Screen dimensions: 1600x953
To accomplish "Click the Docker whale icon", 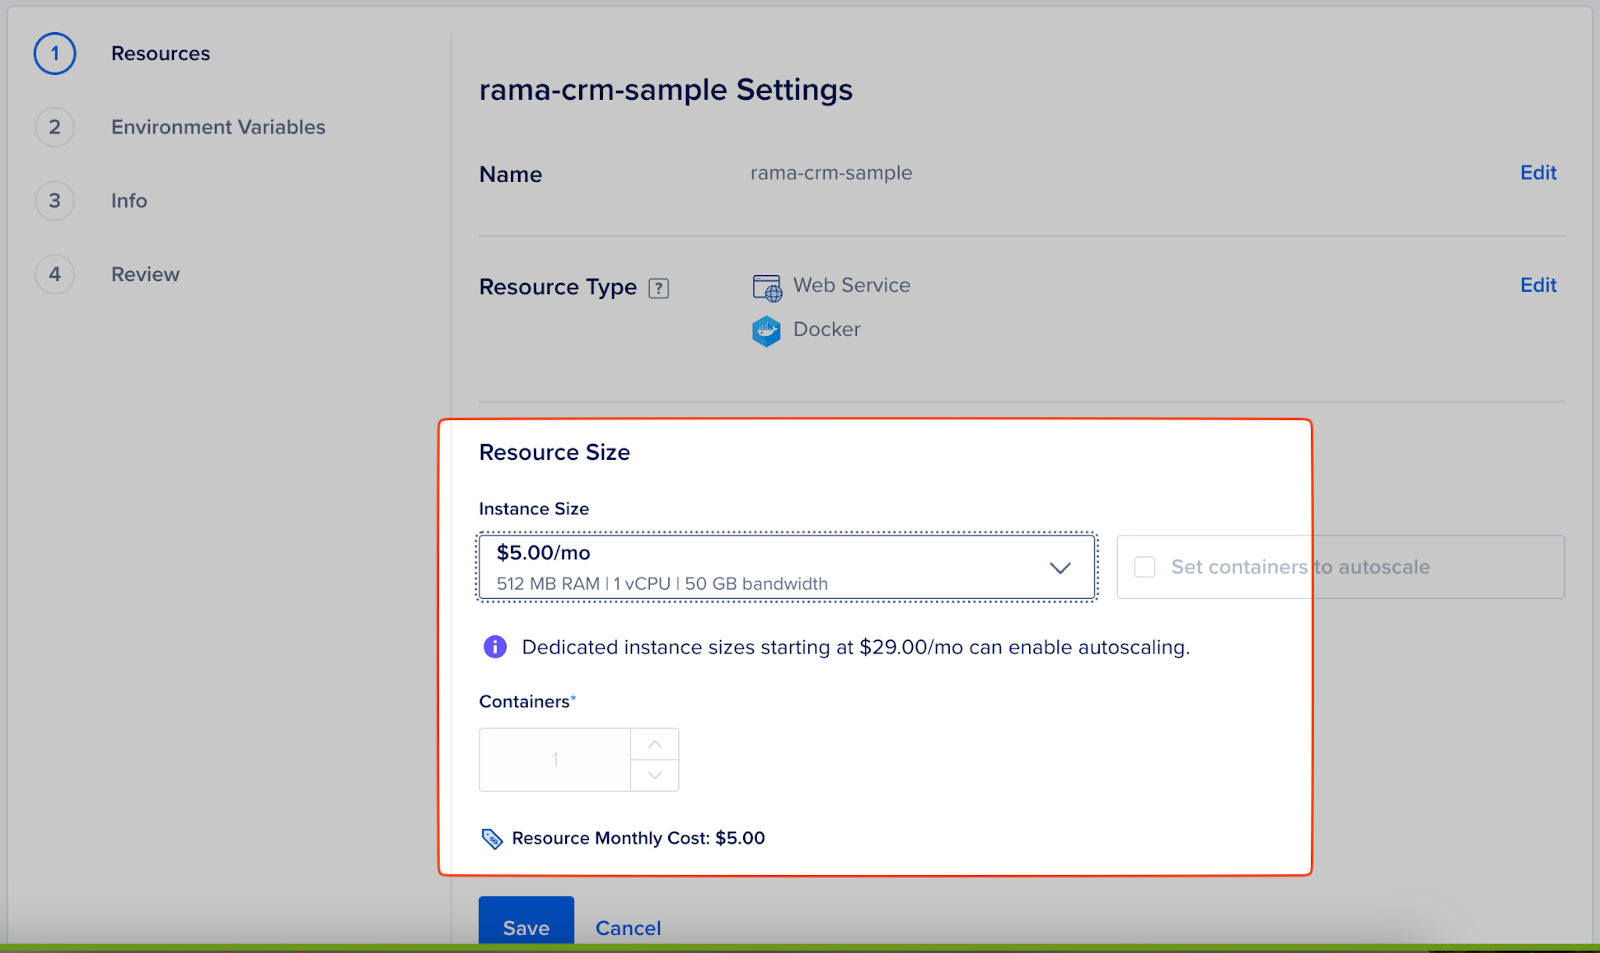I will [x=766, y=331].
